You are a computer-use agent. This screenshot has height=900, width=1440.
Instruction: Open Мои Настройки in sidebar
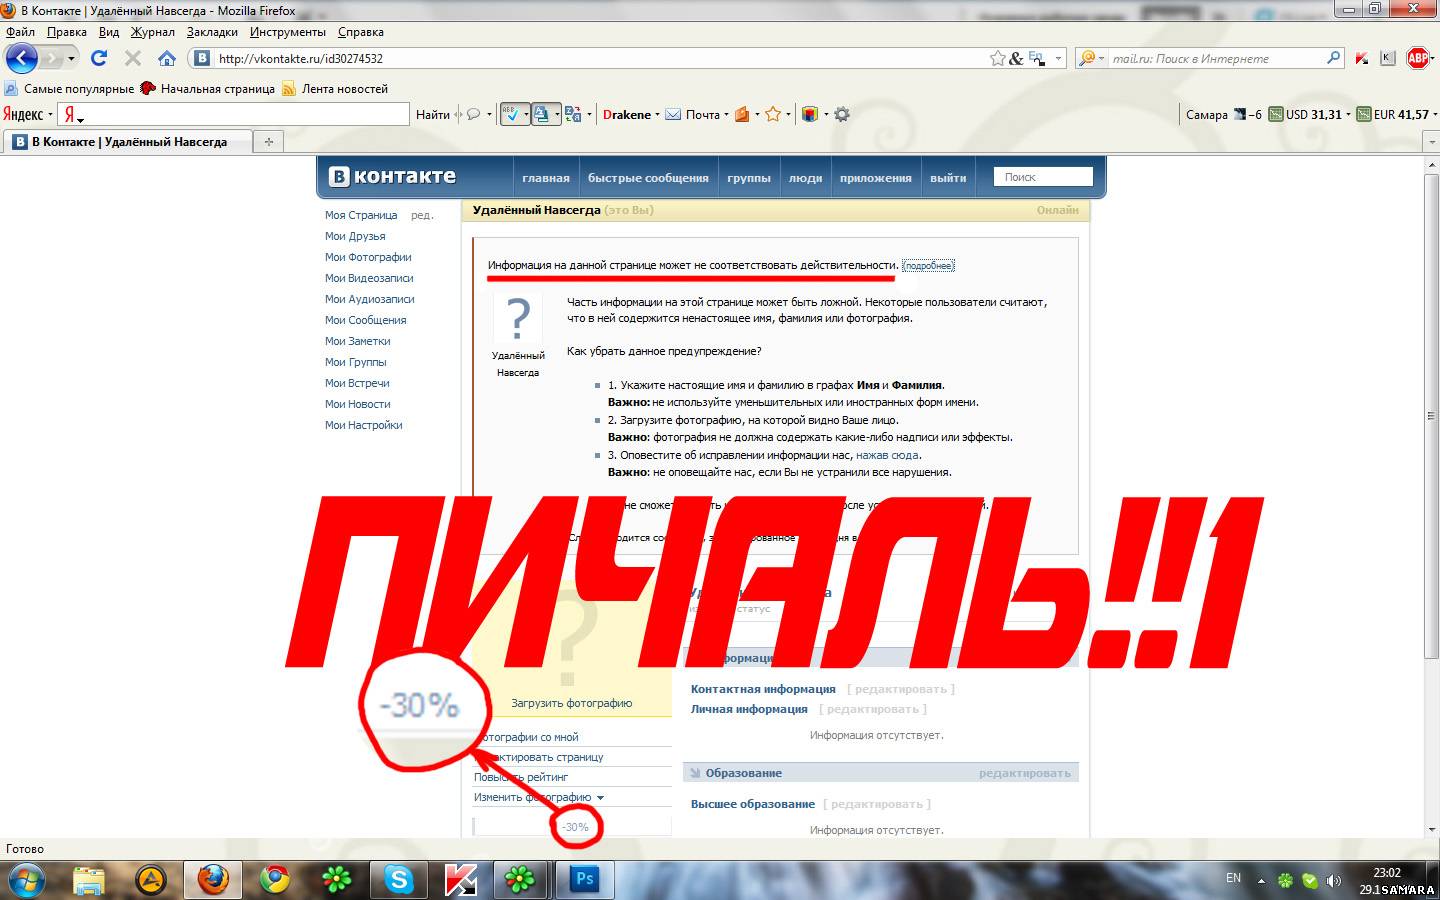point(363,425)
